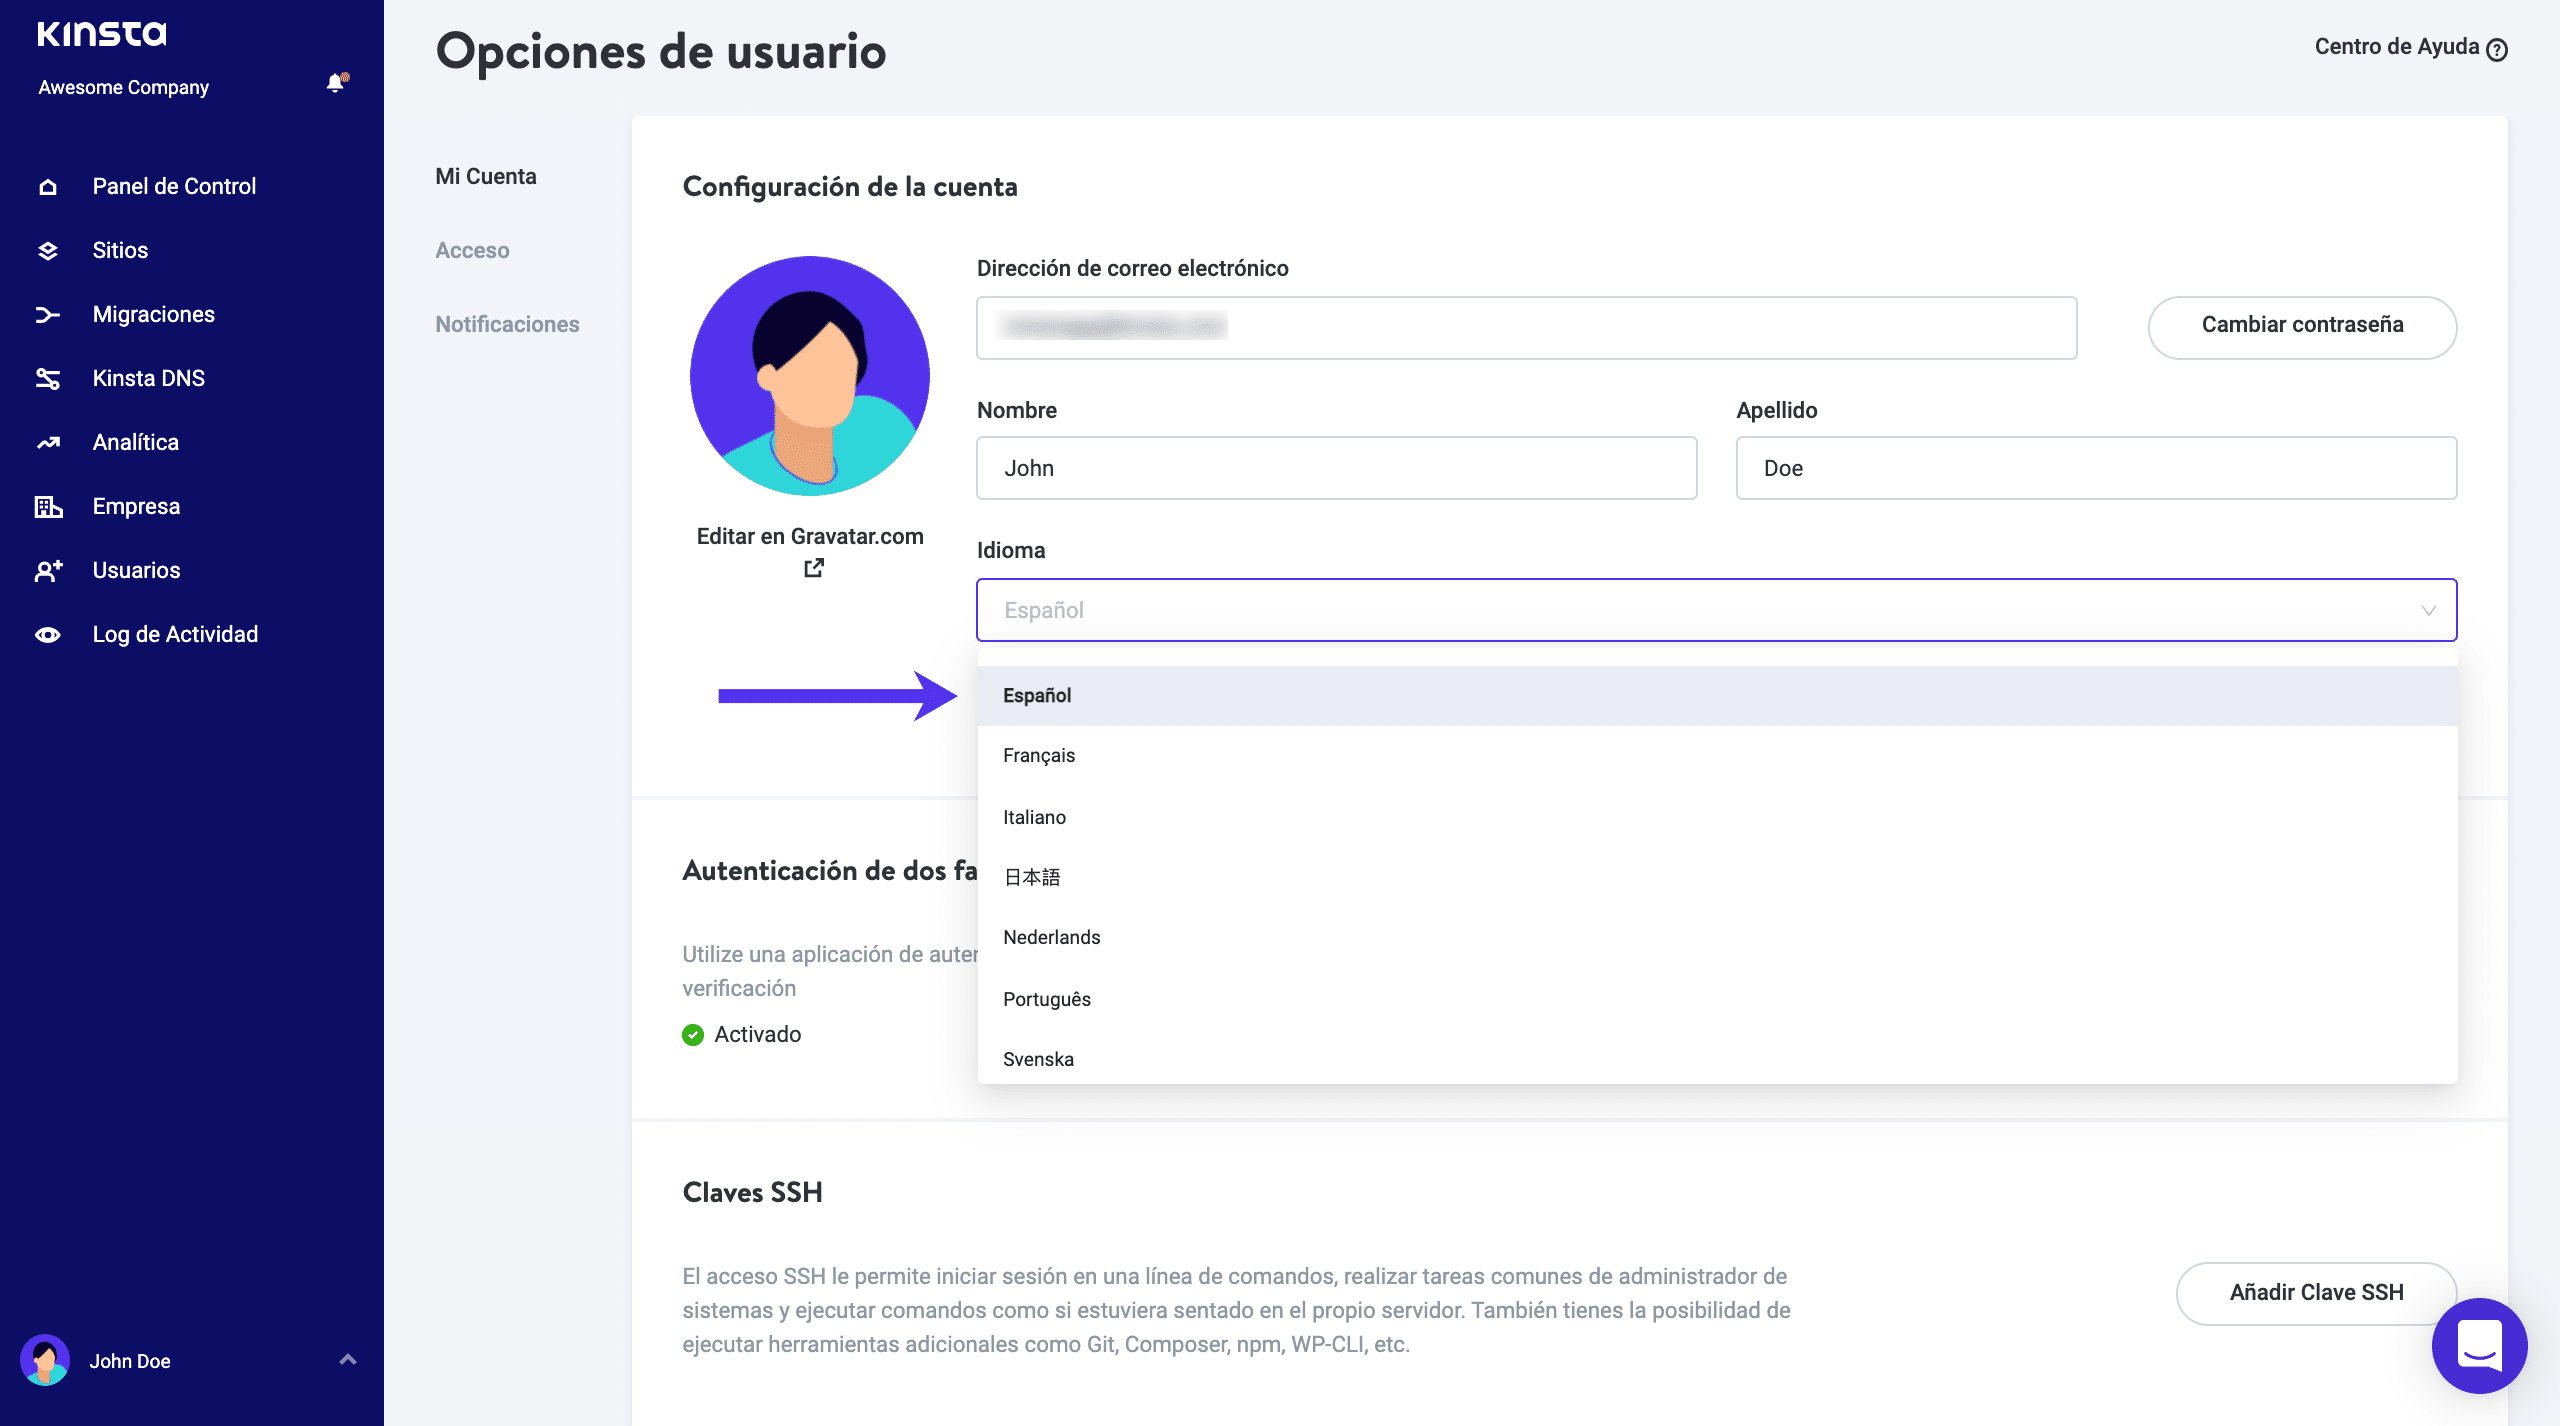Click the Kinsta DNS sidebar icon

pyautogui.click(x=48, y=378)
